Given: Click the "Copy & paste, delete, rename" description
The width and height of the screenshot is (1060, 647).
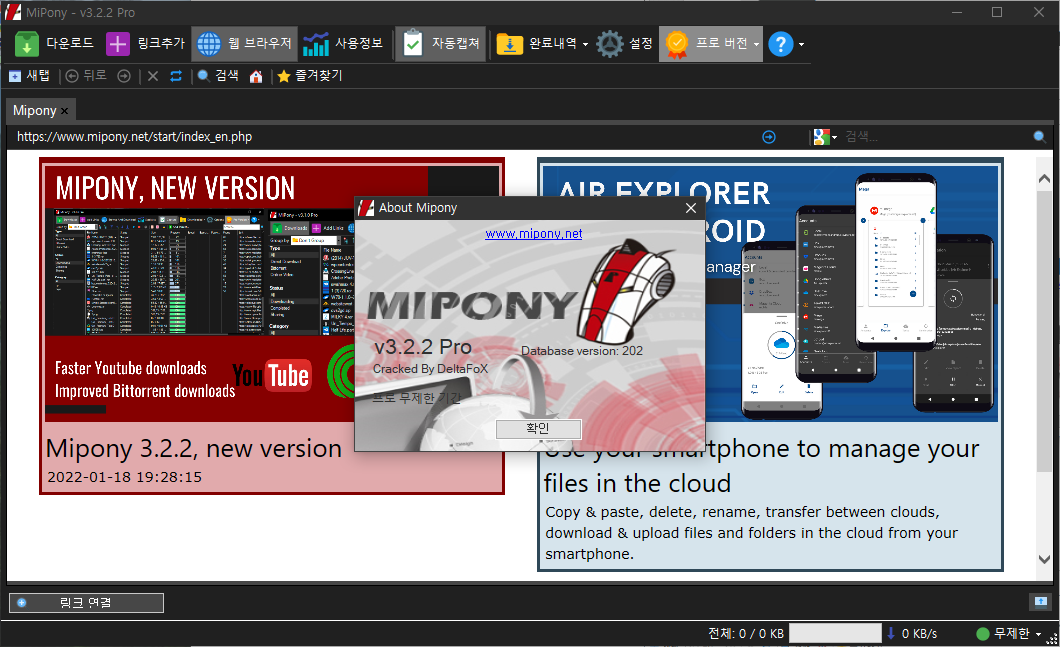Looking at the screenshot, I should [752, 533].
